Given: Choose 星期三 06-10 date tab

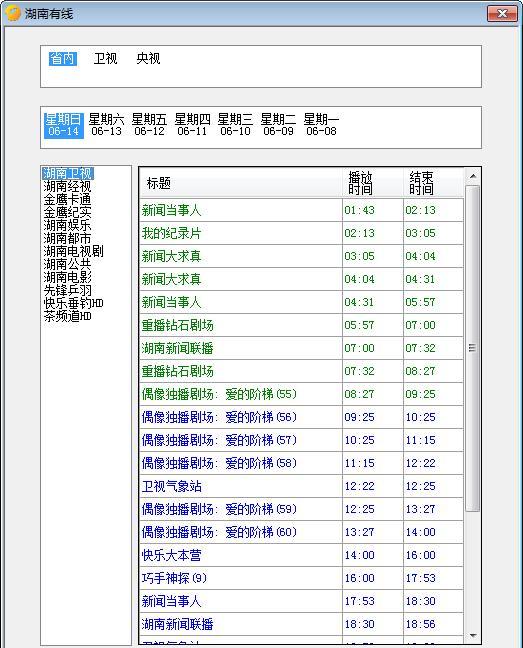Looking at the screenshot, I should 235,125.
